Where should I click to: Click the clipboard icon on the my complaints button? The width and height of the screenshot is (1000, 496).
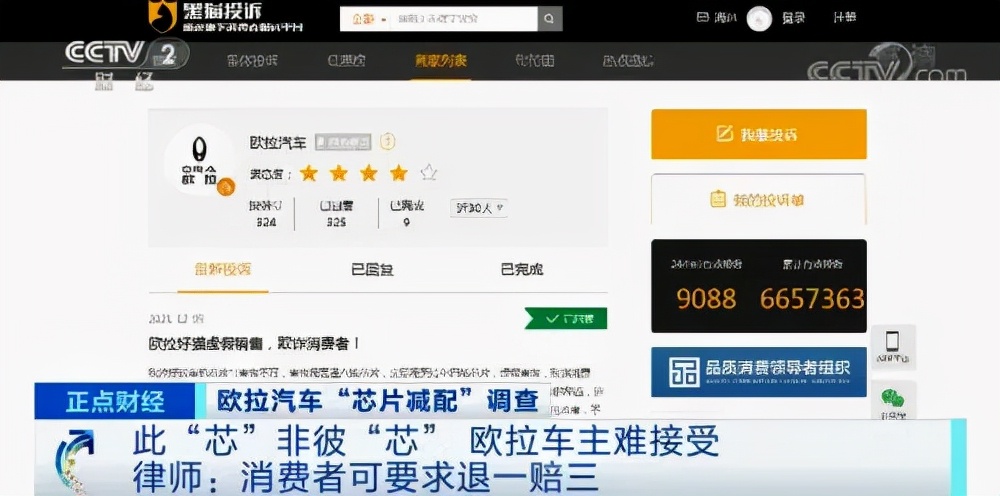(718, 199)
